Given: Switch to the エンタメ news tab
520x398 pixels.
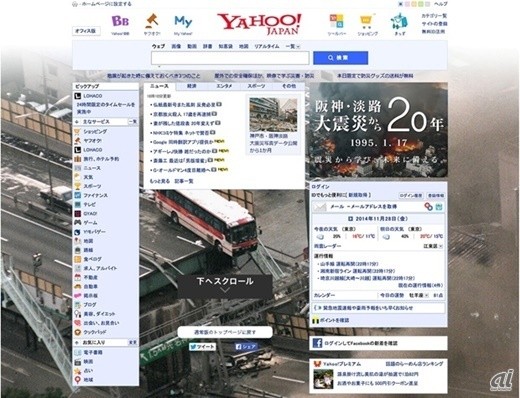Looking at the screenshot, I should [x=224, y=86].
